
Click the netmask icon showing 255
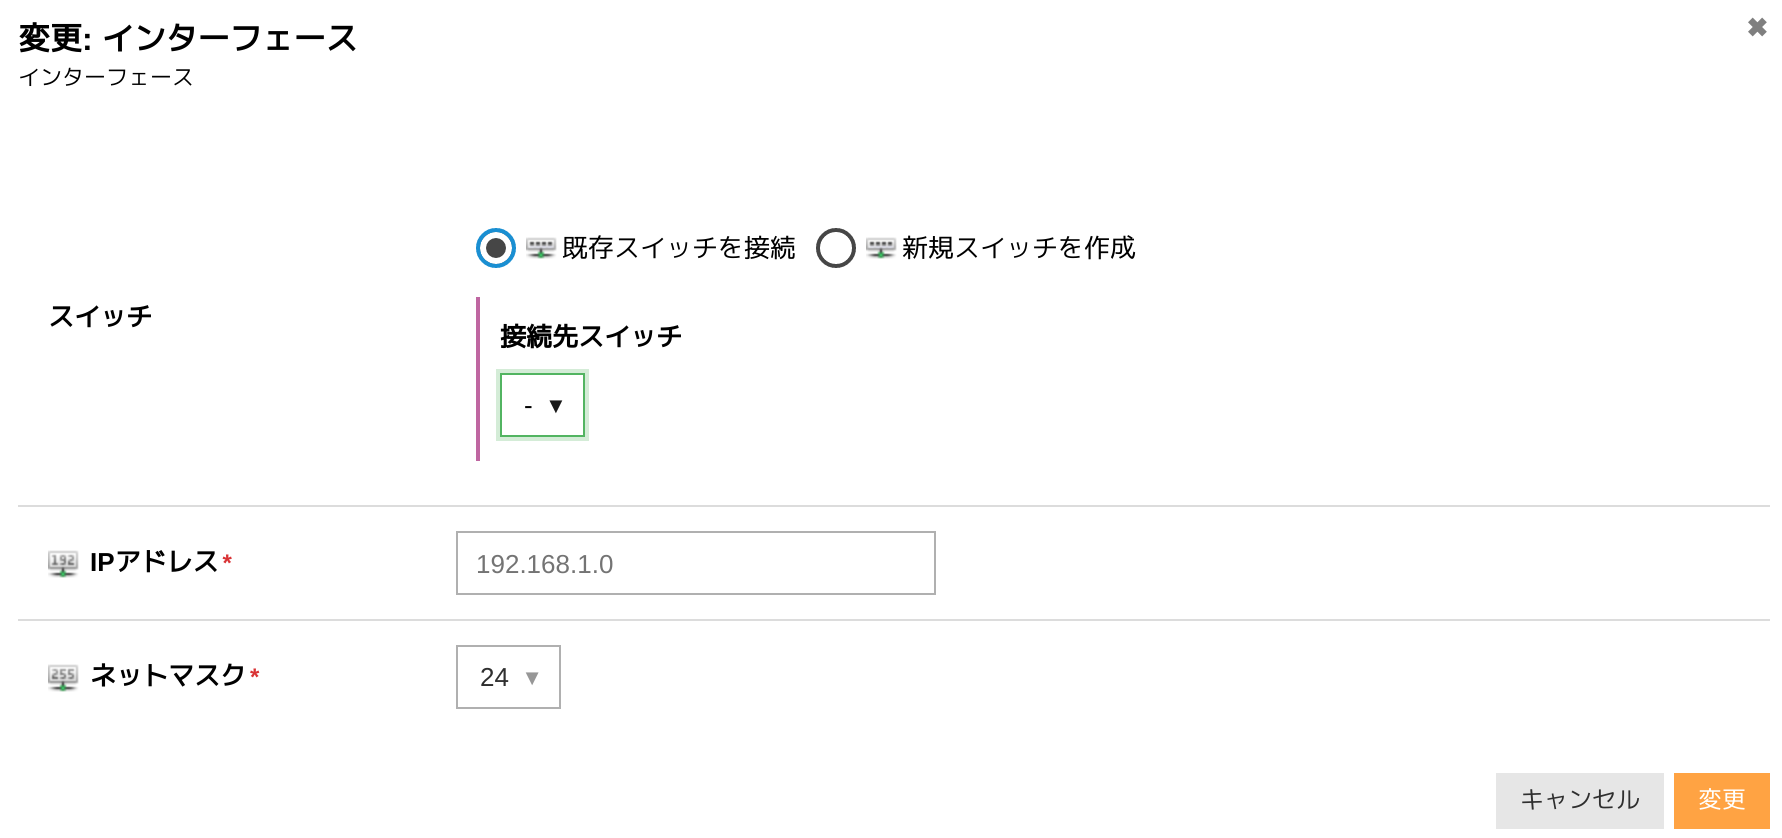(62, 677)
